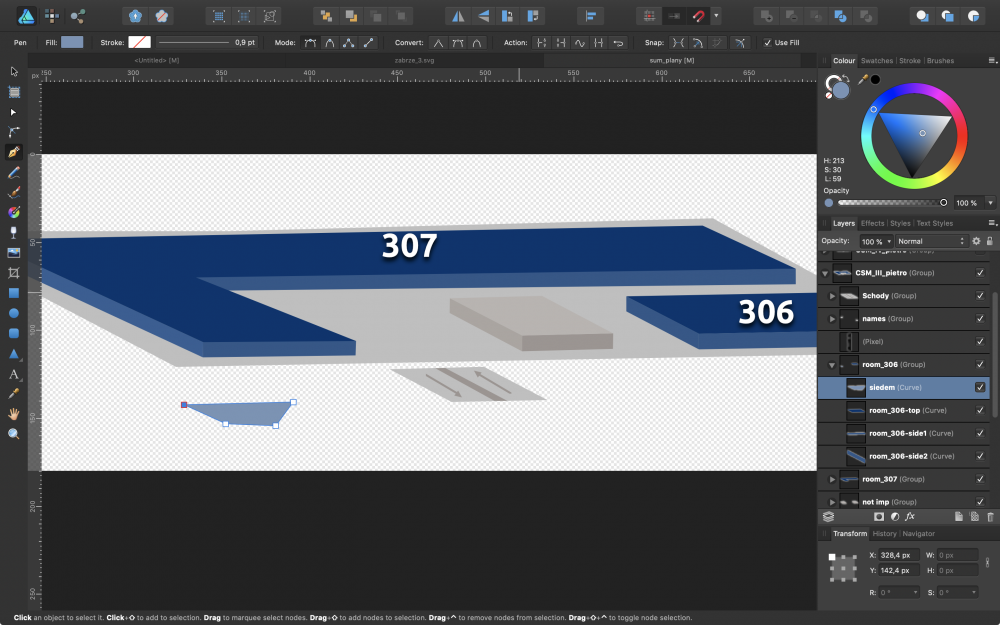Switch to the Hand view tool
The image size is (1000, 625).
point(14,414)
